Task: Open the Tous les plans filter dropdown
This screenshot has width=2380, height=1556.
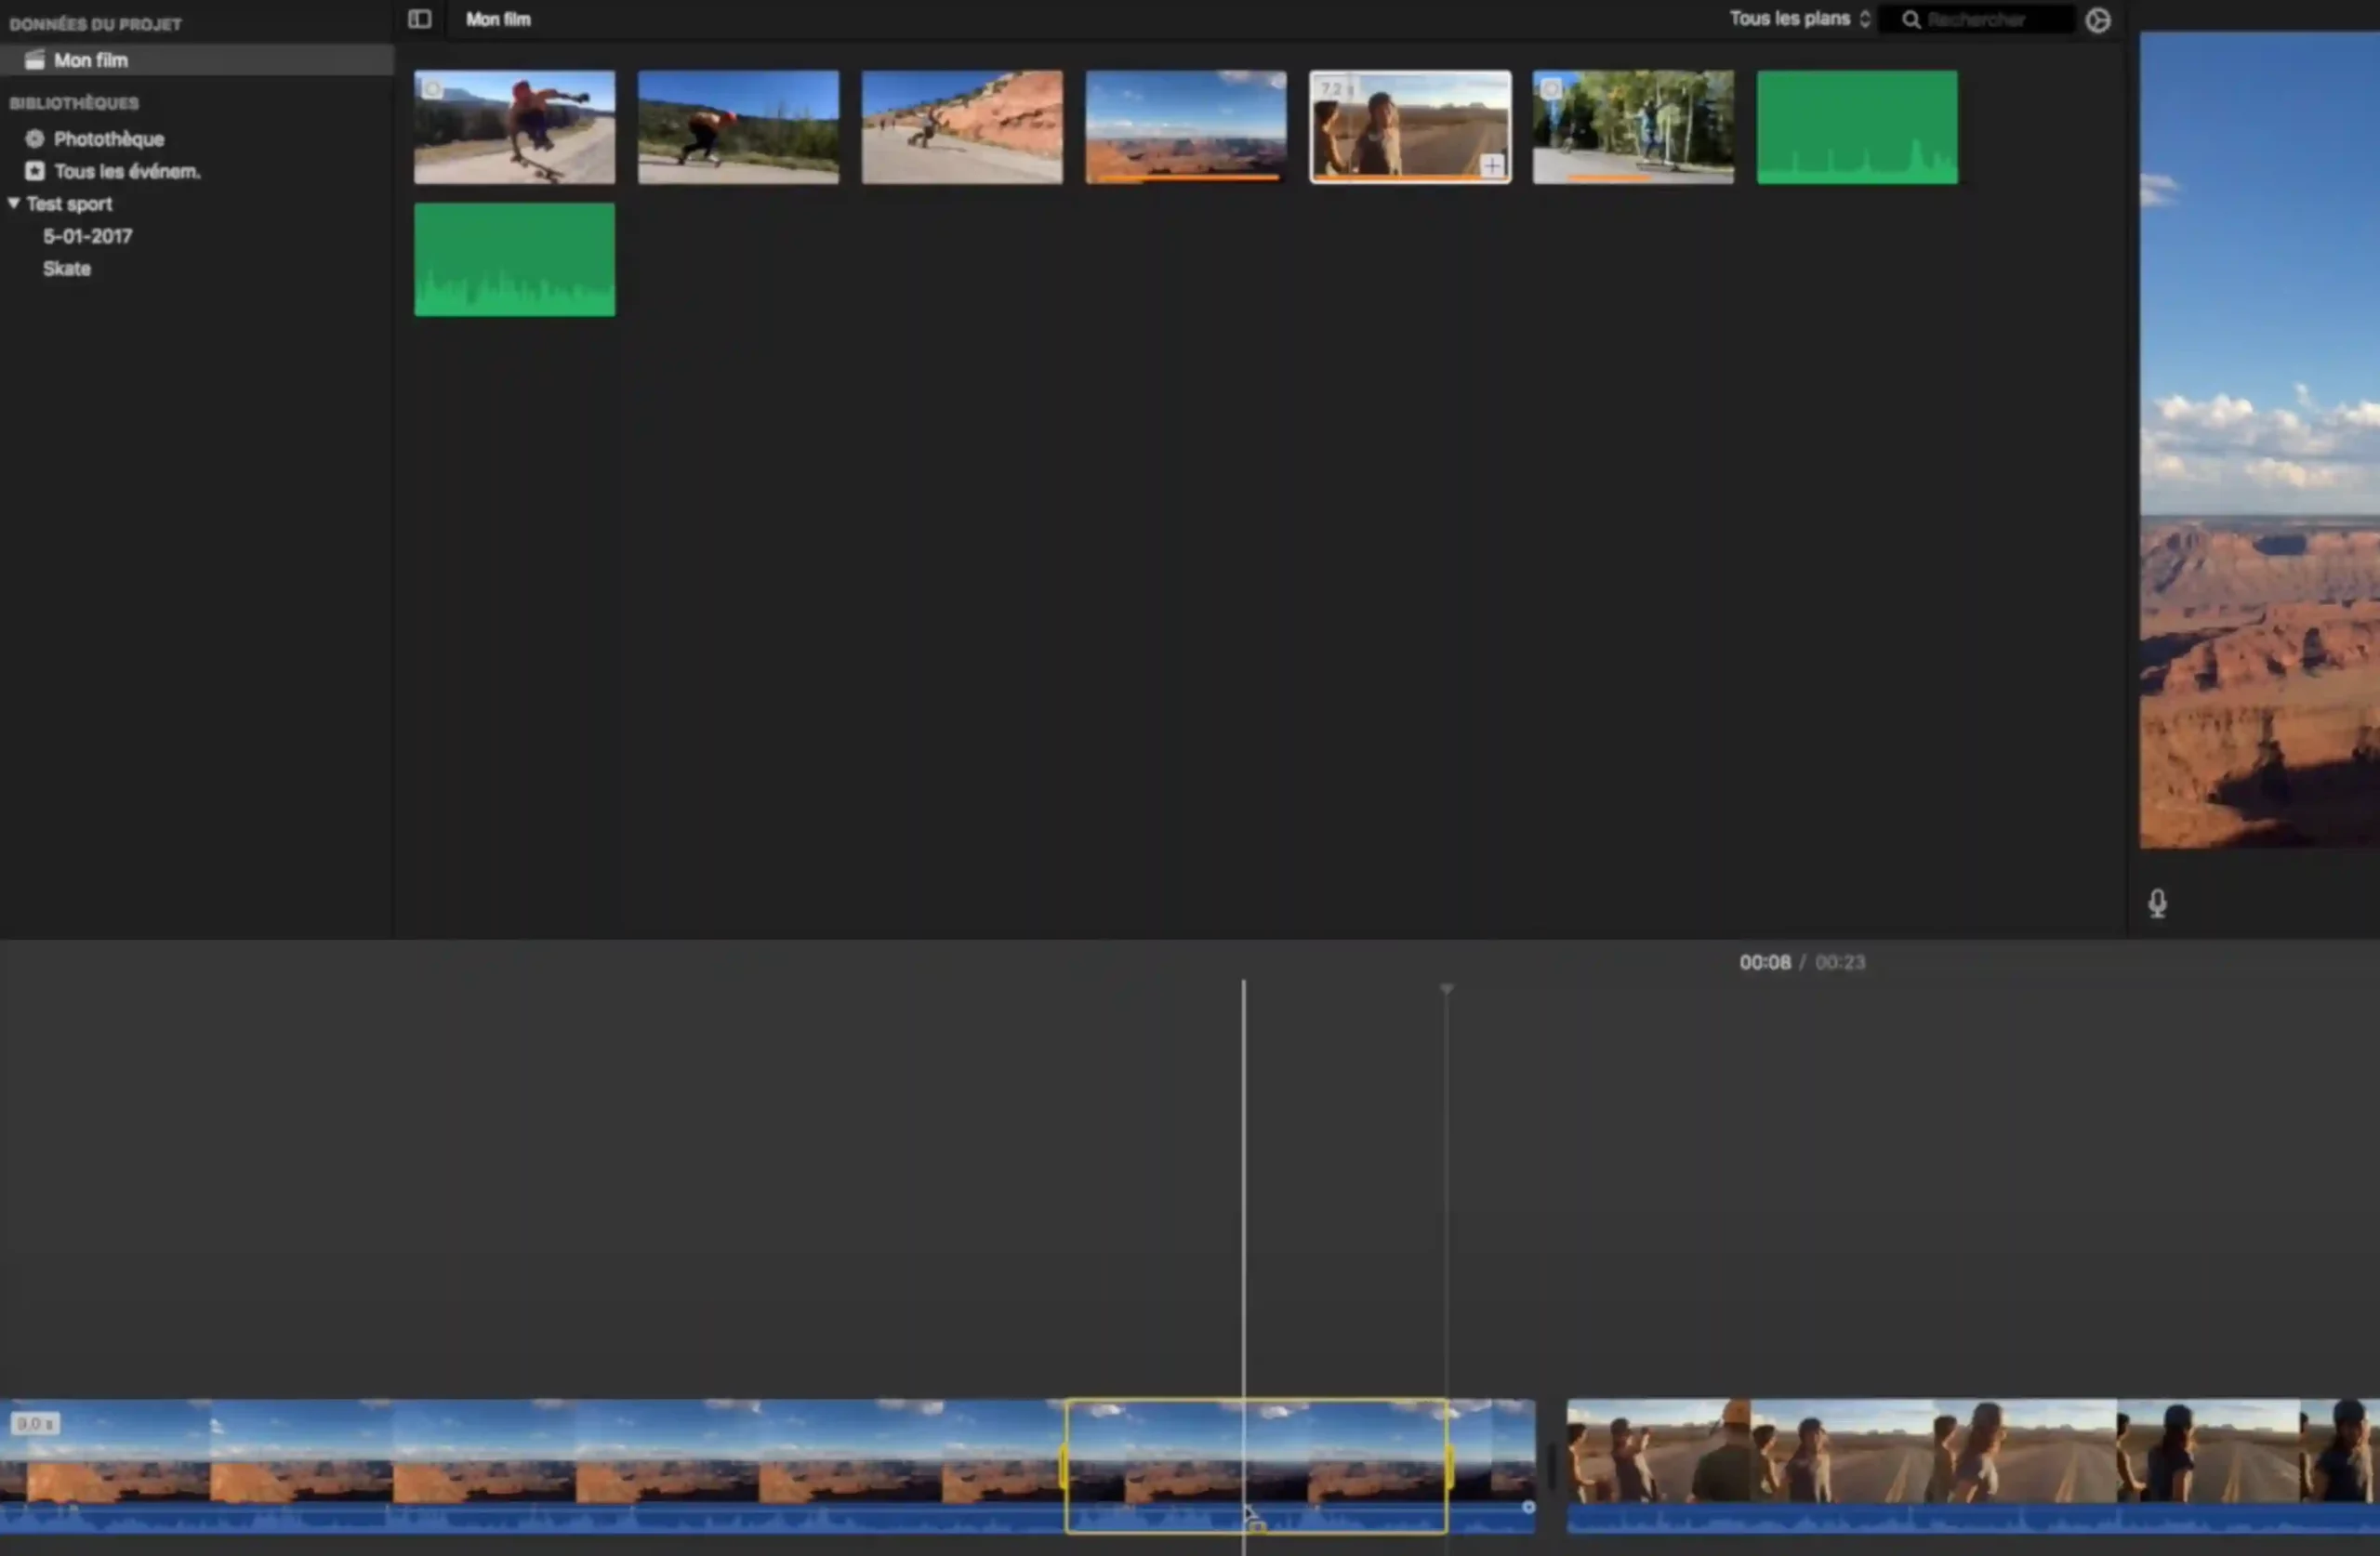Action: coord(1797,18)
